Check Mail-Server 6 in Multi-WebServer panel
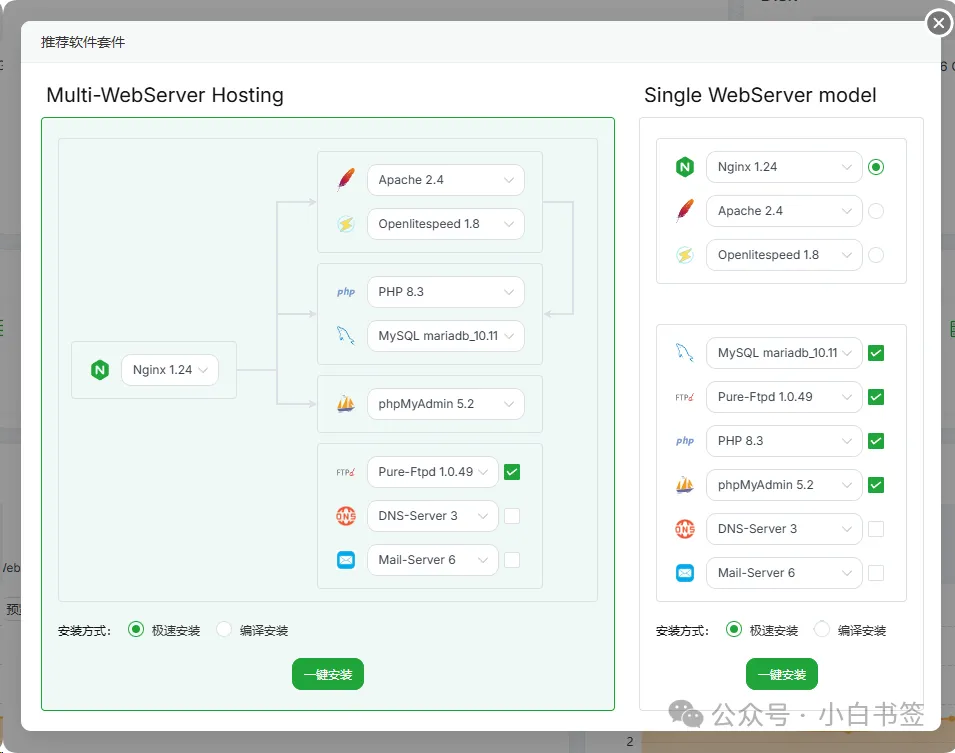Image resolution: width=955 pixels, height=753 pixels. click(x=512, y=560)
